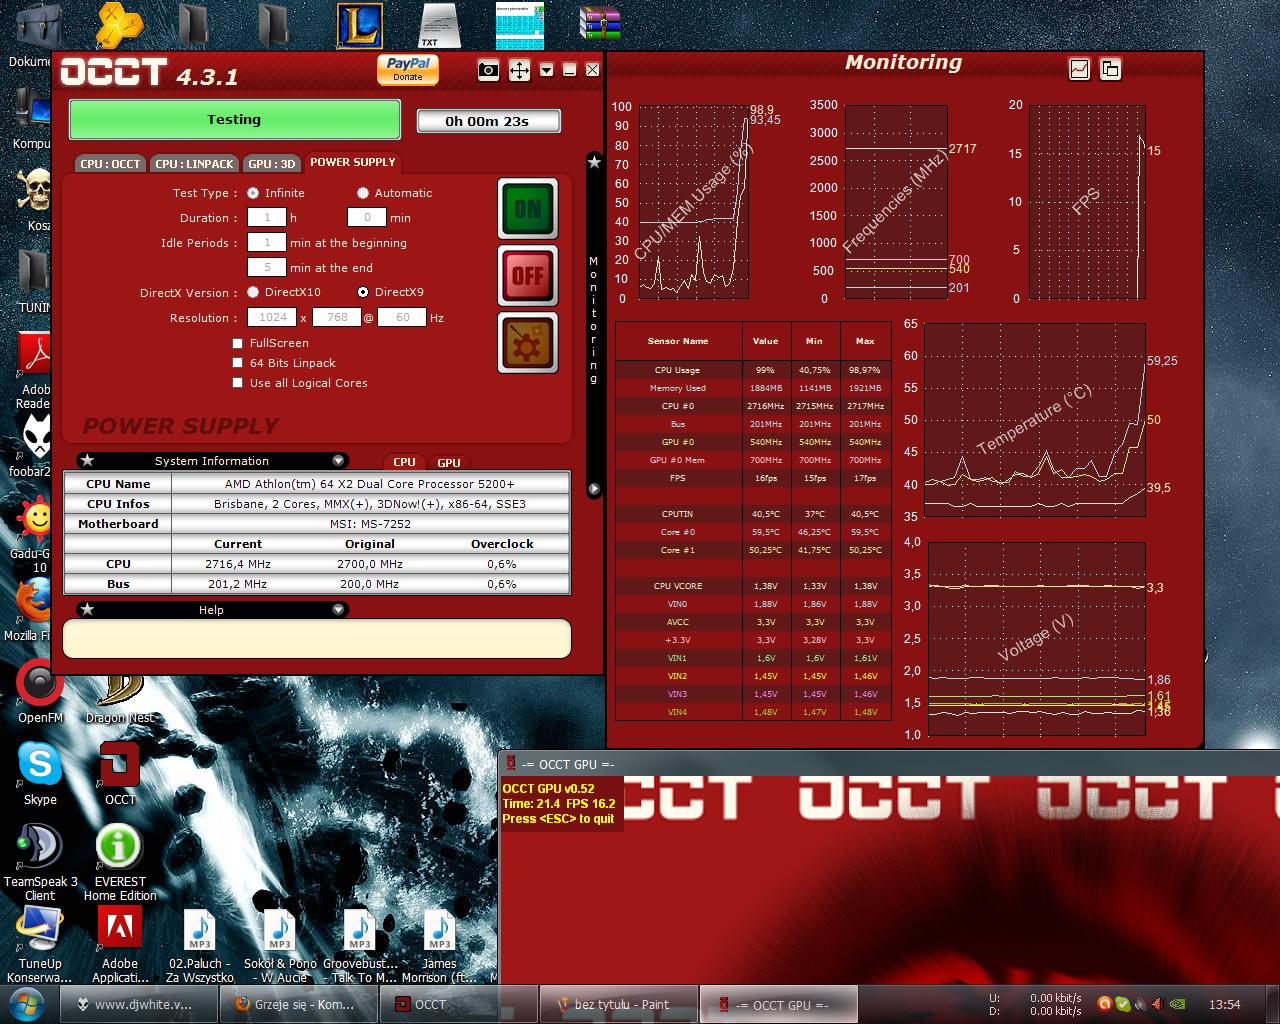This screenshot has width=1280, height=1024.
Task: Open League of Legends desktop shortcut
Action: (x=359, y=25)
